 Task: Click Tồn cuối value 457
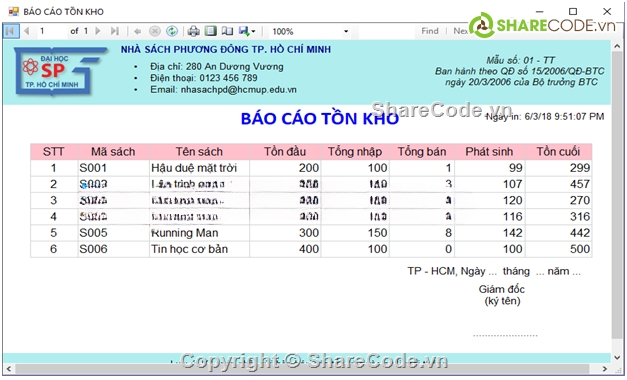coord(558,184)
